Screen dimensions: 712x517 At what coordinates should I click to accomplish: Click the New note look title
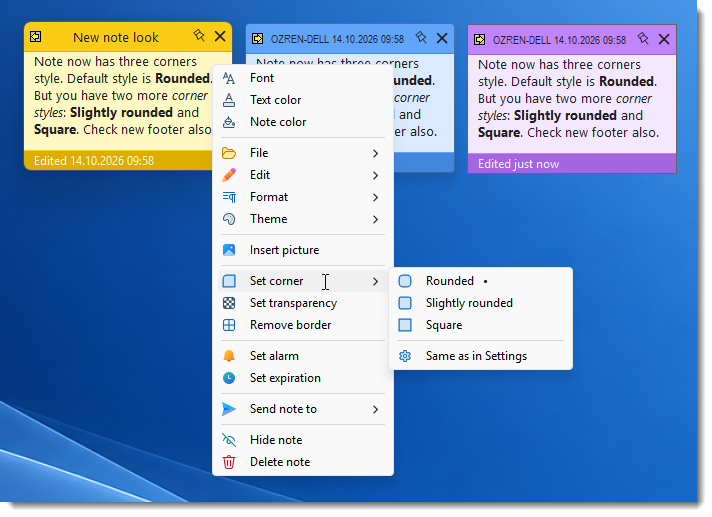(116, 38)
